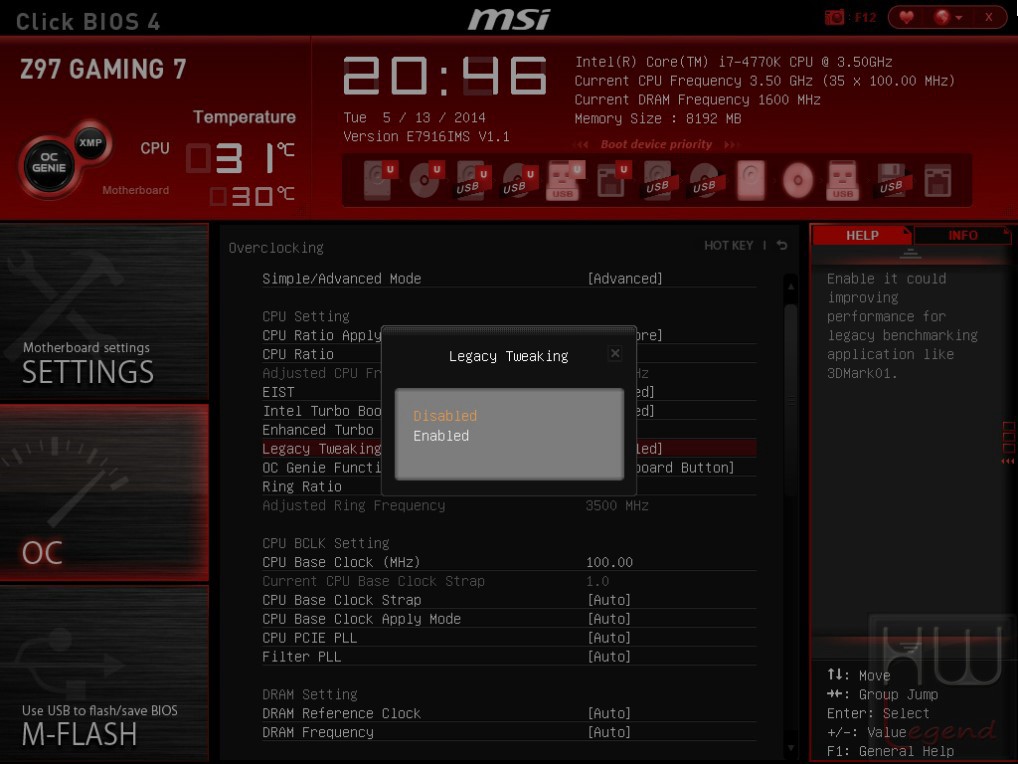Click the back arrow next to HOT KEY
Viewport: 1018px width, 764px height.
coord(782,245)
